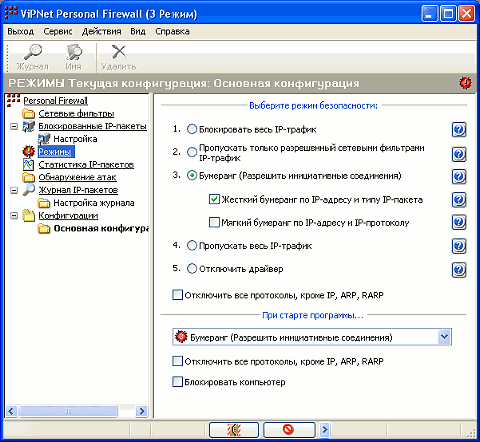Open the Справка menu
Screen dimensions: 480x442
pos(172,32)
